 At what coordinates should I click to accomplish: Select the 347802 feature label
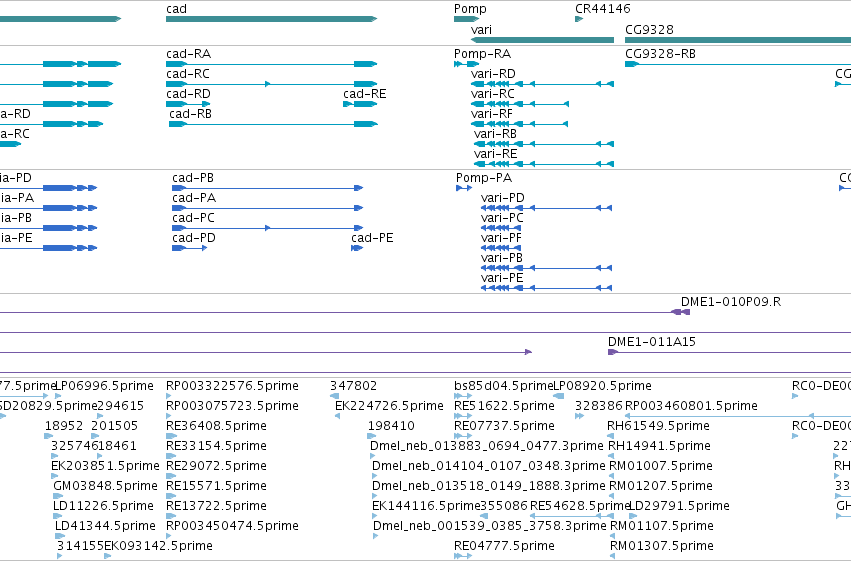click(353, 386)
